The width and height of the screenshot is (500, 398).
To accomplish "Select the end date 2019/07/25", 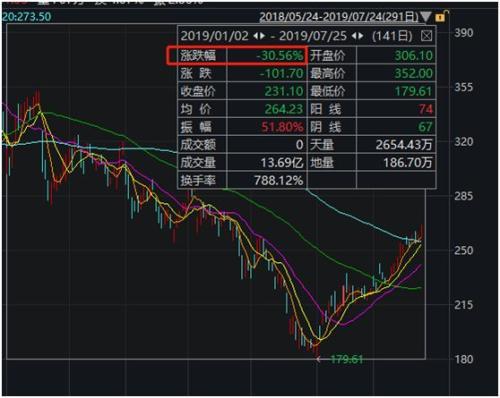I will click(313, 36).
